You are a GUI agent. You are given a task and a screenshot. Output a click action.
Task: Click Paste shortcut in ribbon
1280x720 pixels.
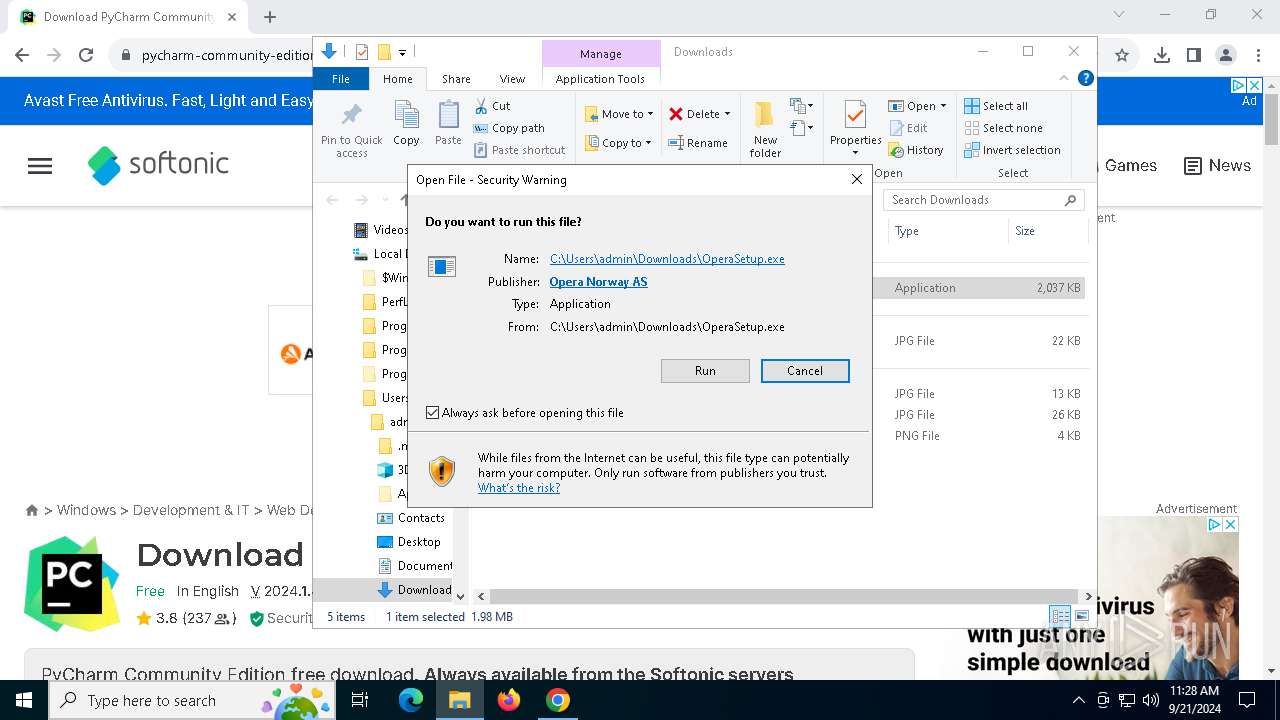(x=519, y=150)
